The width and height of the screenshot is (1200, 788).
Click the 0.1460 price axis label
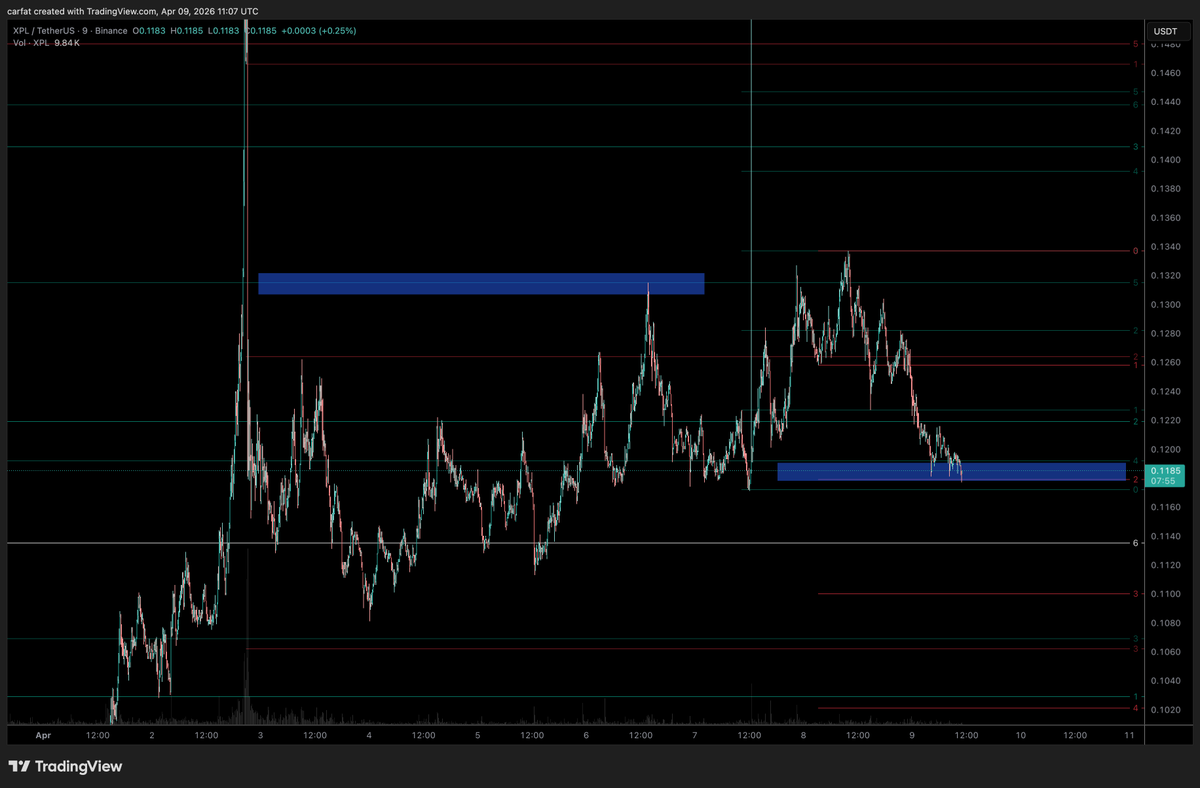pos(1164,73)
